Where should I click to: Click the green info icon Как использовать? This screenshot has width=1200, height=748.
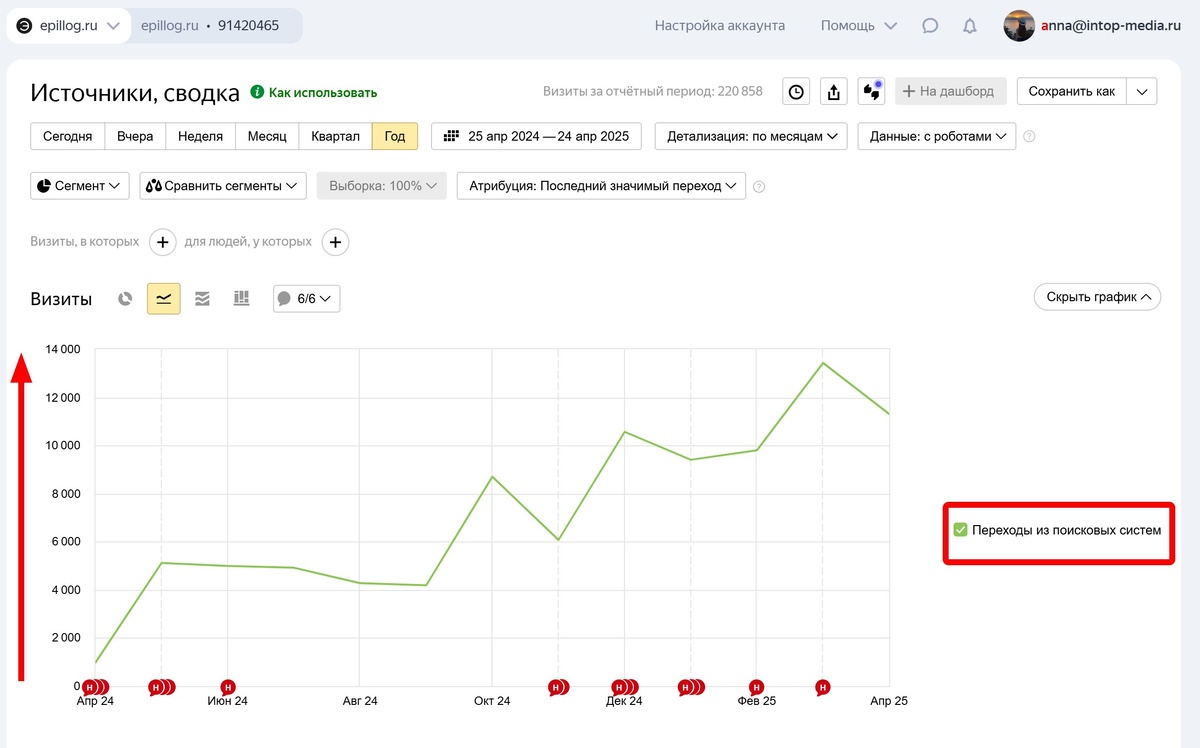pos(257,92)
